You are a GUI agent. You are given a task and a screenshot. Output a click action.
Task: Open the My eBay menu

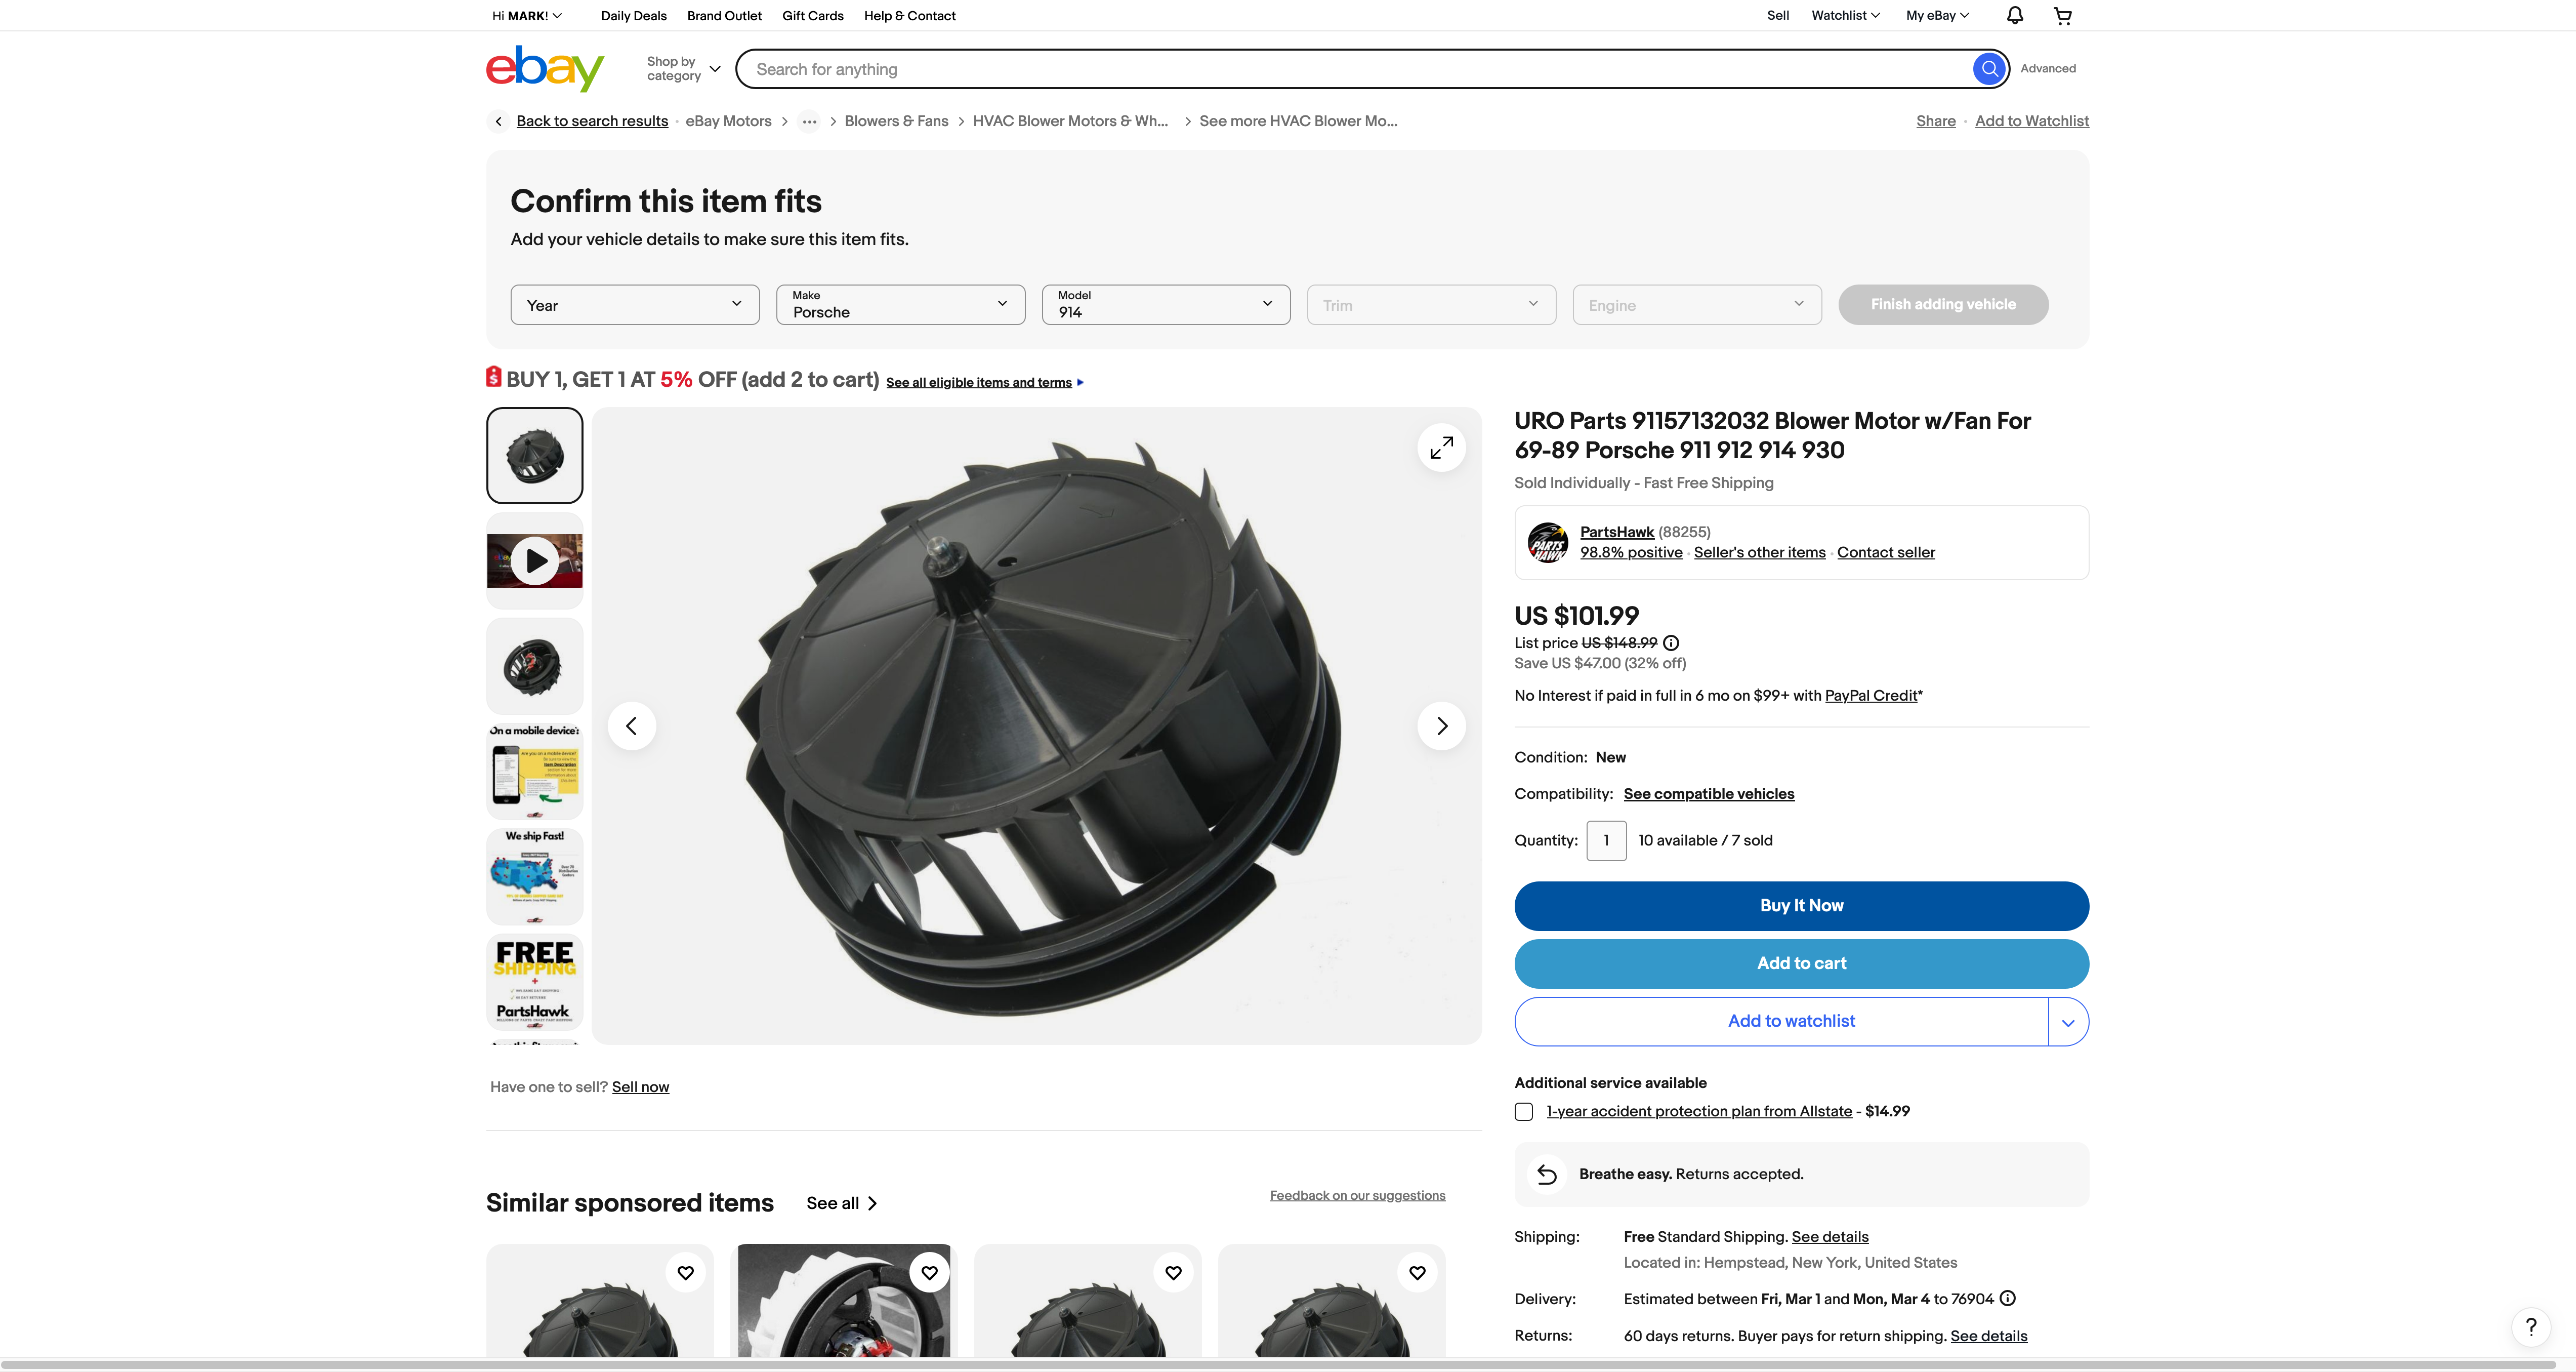pyautogui.click(x=1936, y=16)
